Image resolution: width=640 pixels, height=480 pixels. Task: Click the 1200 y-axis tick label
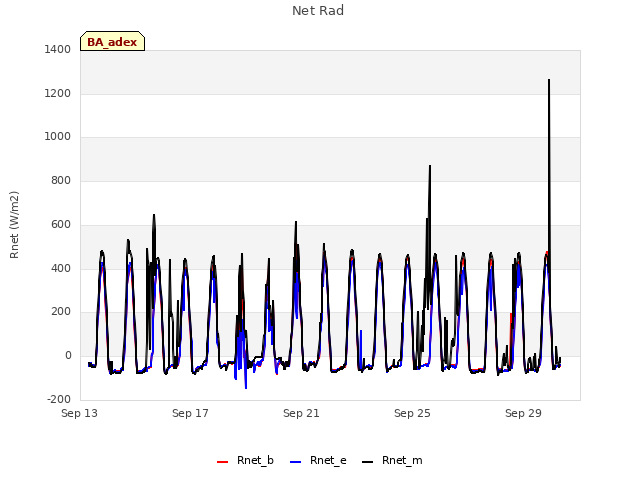pos(58,94)
